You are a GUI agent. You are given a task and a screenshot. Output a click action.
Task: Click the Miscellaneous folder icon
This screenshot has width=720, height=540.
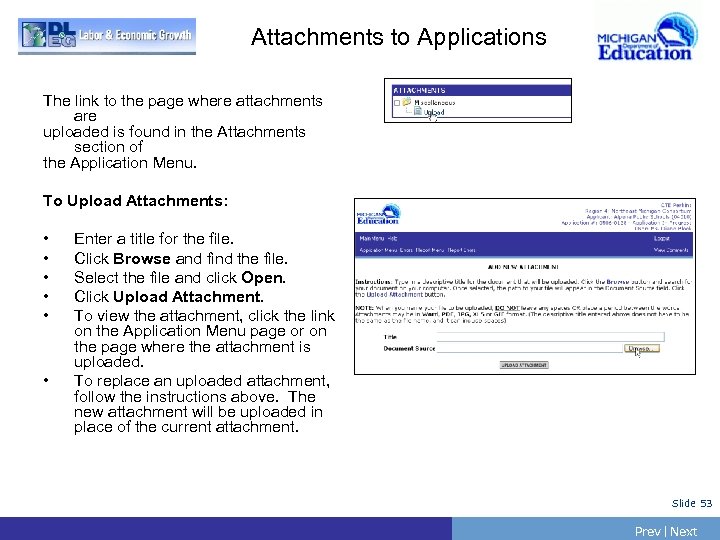(406, 102)
